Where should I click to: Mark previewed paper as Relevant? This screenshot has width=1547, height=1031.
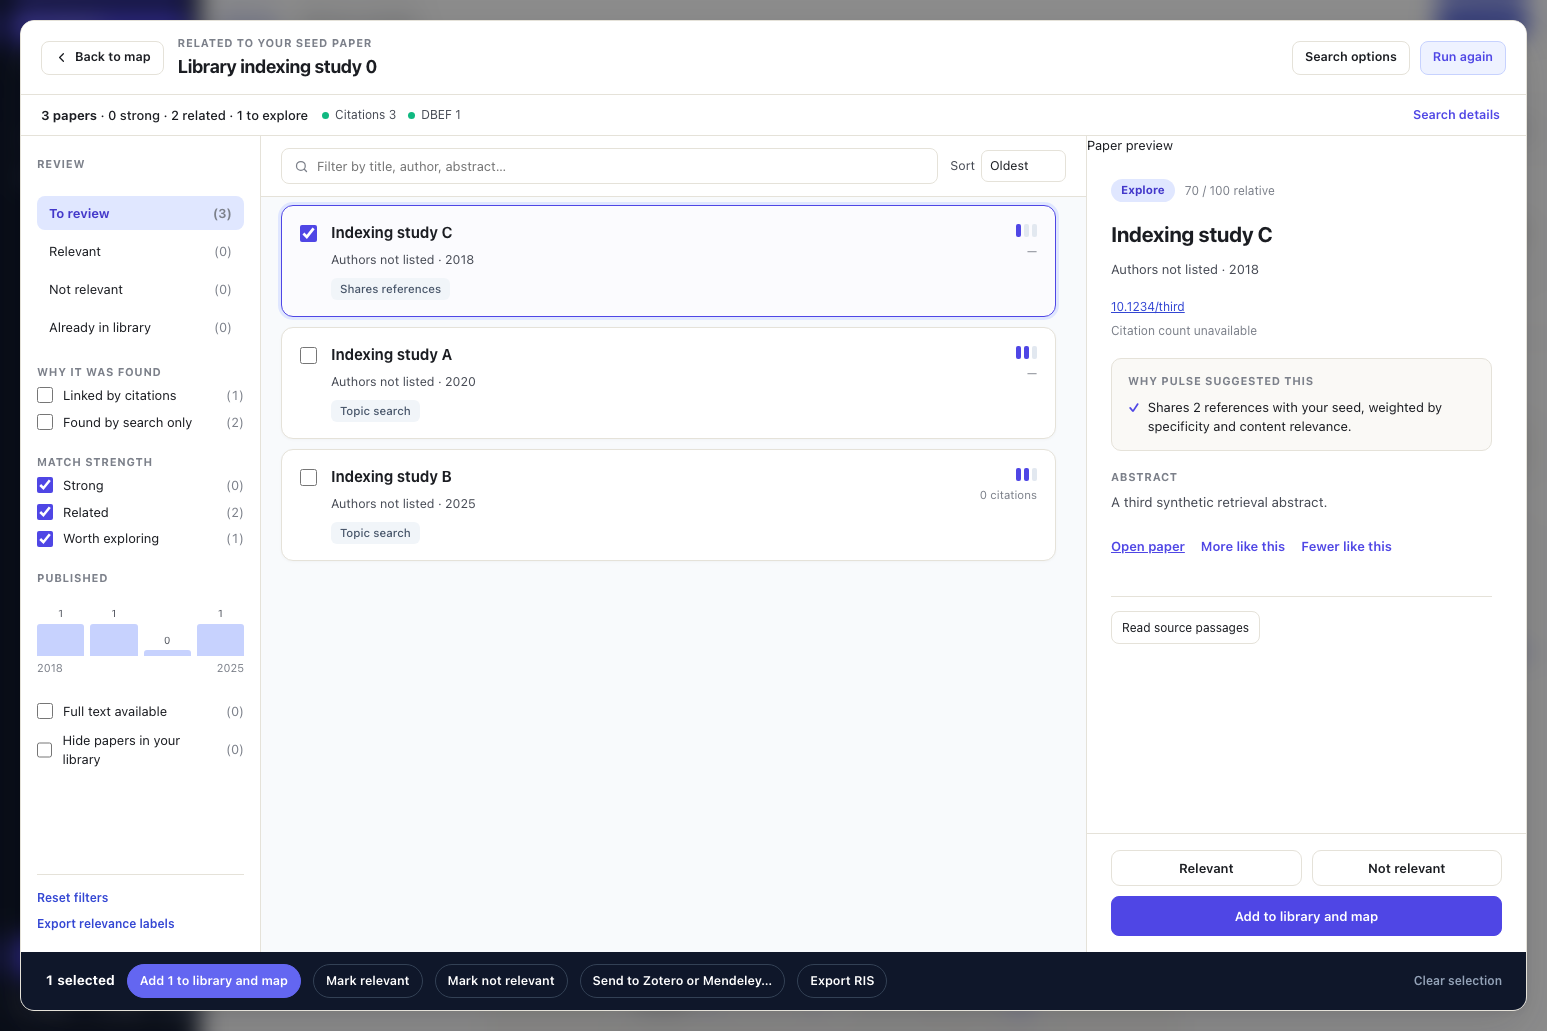[x=1206, y=868]
